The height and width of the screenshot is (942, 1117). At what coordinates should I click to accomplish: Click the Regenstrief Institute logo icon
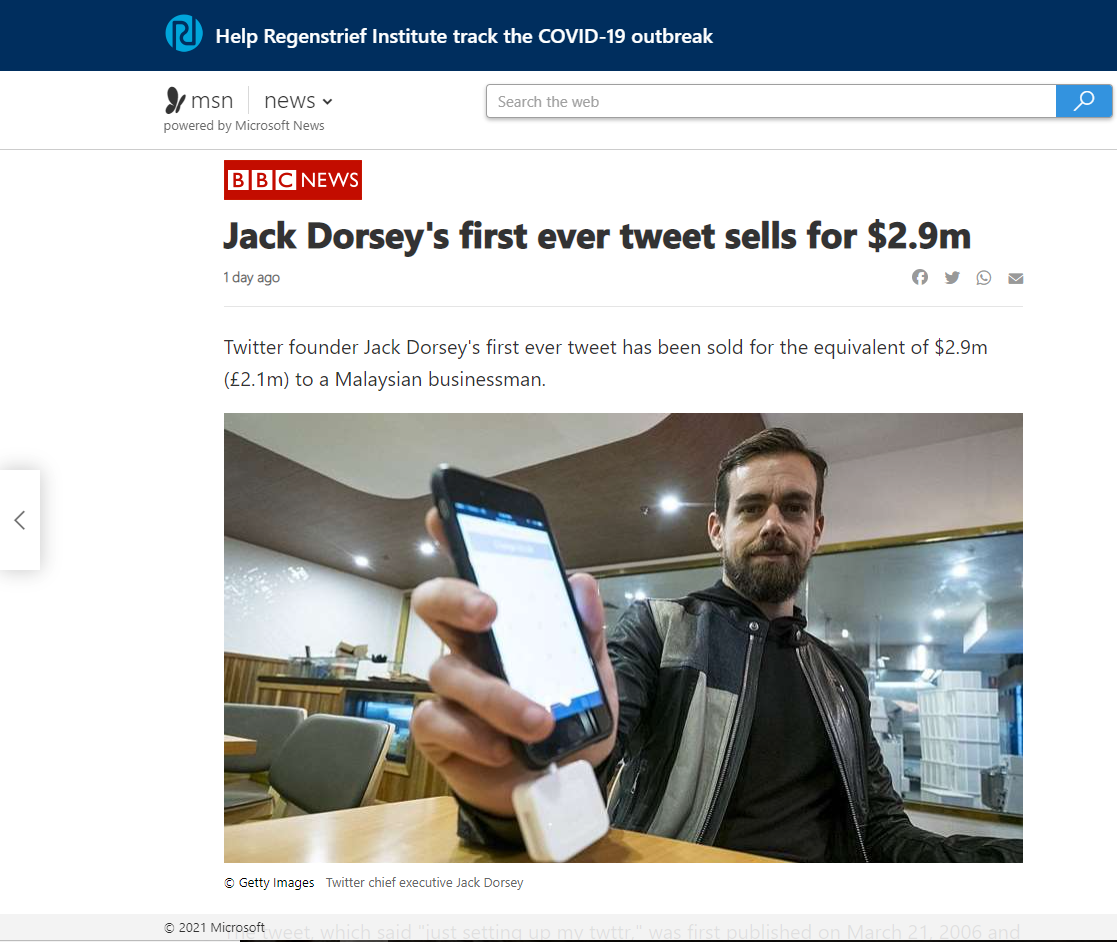pyautogui.click(x=184, y=33)
